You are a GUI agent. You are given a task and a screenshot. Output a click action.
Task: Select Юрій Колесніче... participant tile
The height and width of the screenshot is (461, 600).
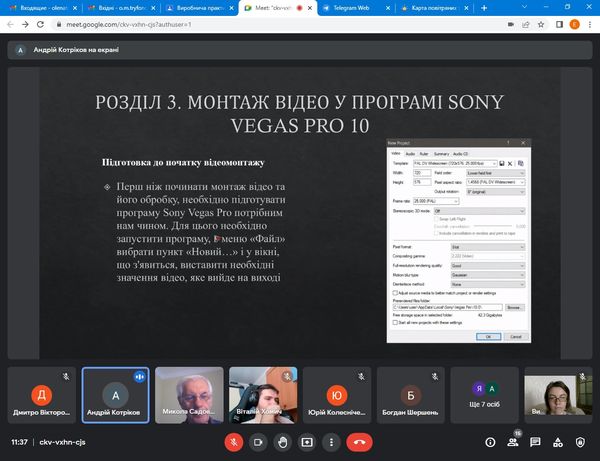[337, 395]
